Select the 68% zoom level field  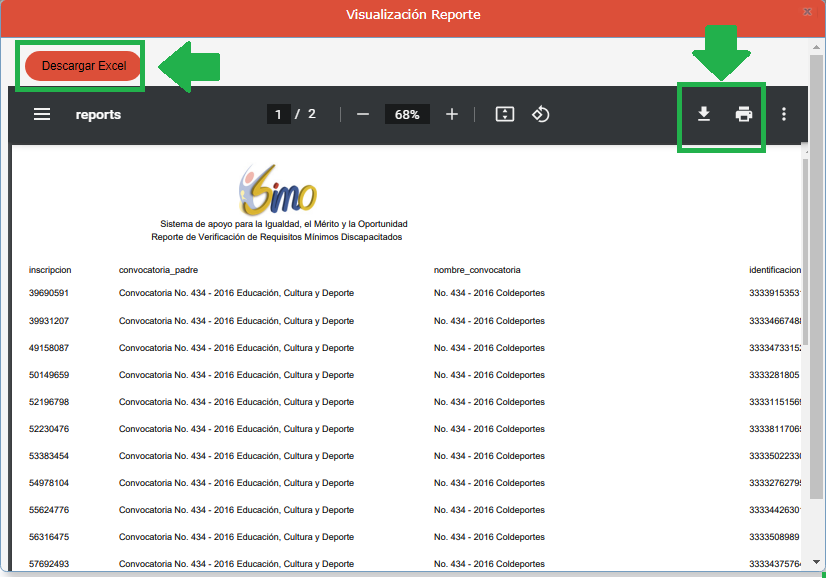(407, 114)
